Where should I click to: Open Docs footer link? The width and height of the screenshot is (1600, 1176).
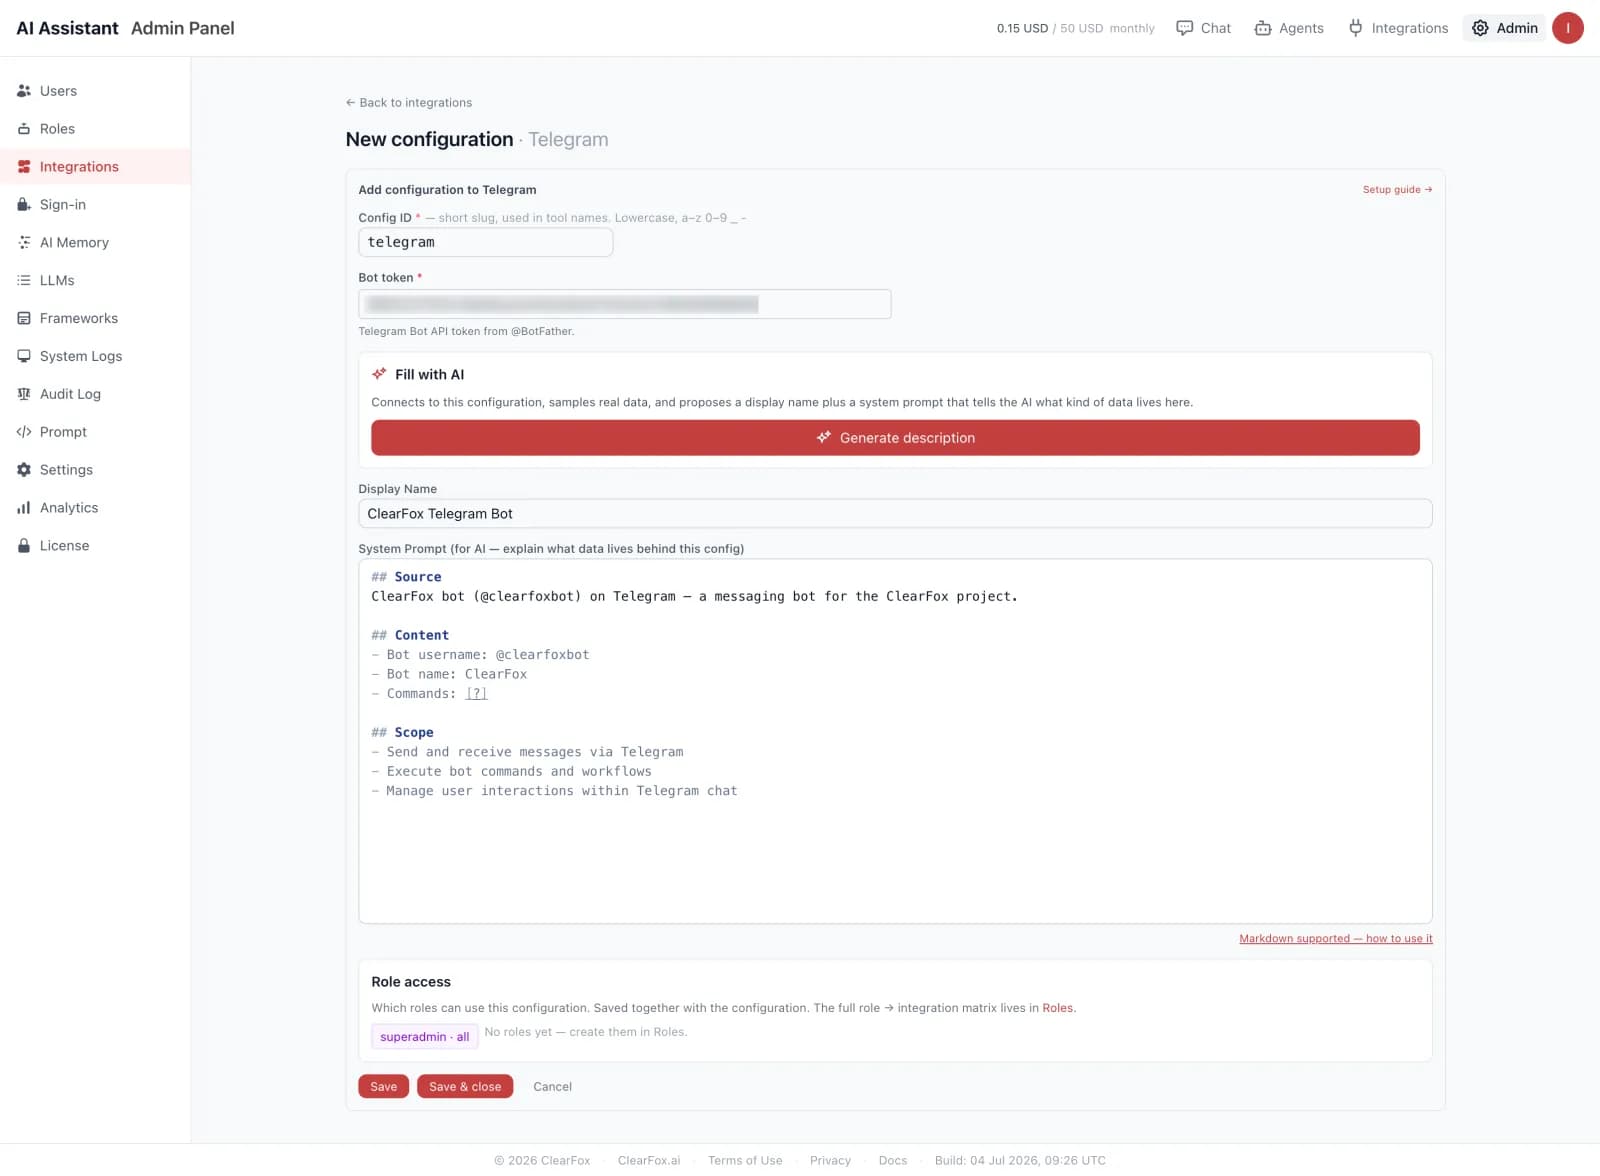point(893,1161)
